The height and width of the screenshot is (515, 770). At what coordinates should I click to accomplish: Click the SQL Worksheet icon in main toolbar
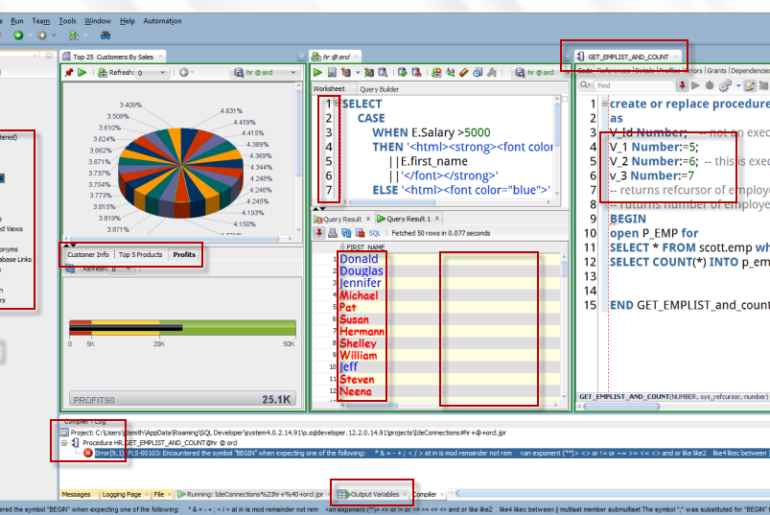point(74,35)
